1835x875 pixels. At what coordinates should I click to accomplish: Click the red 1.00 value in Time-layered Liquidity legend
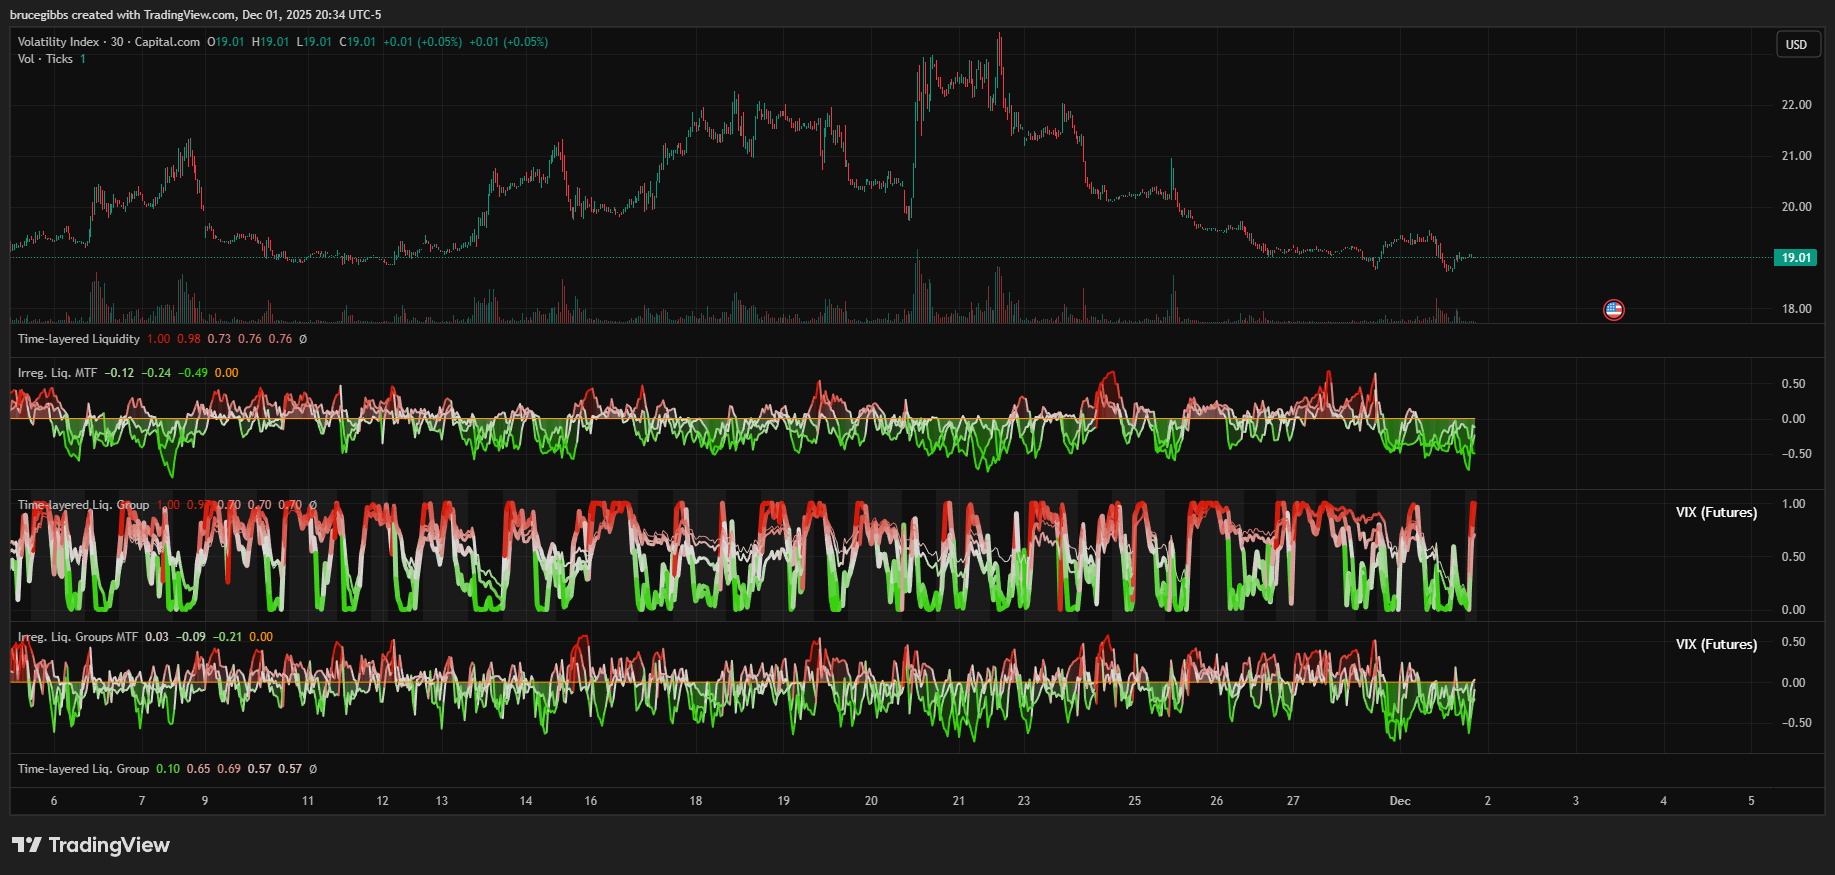tap(158, 339)
